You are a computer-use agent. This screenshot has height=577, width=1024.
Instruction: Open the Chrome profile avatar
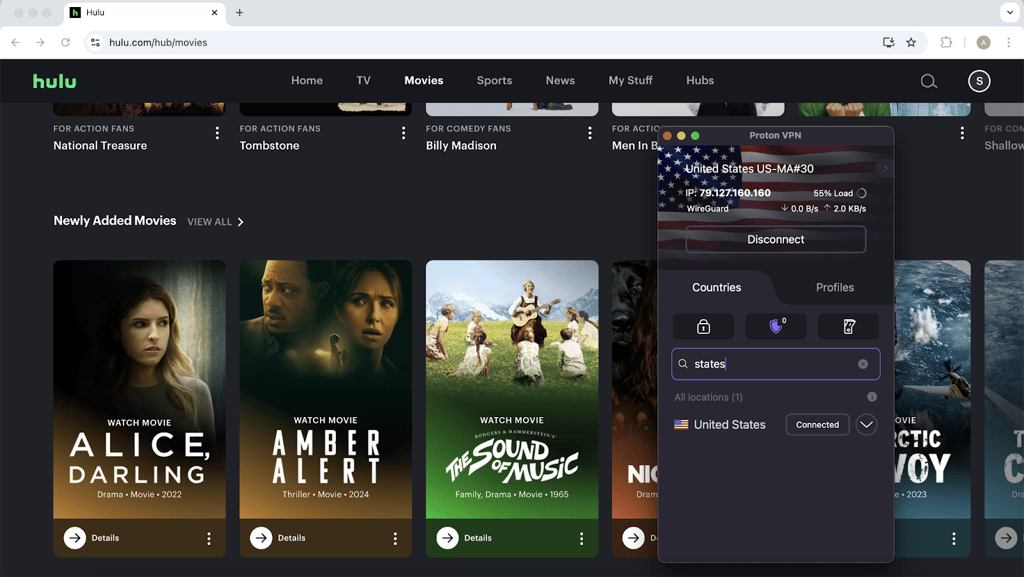click(x=983, y=42)
